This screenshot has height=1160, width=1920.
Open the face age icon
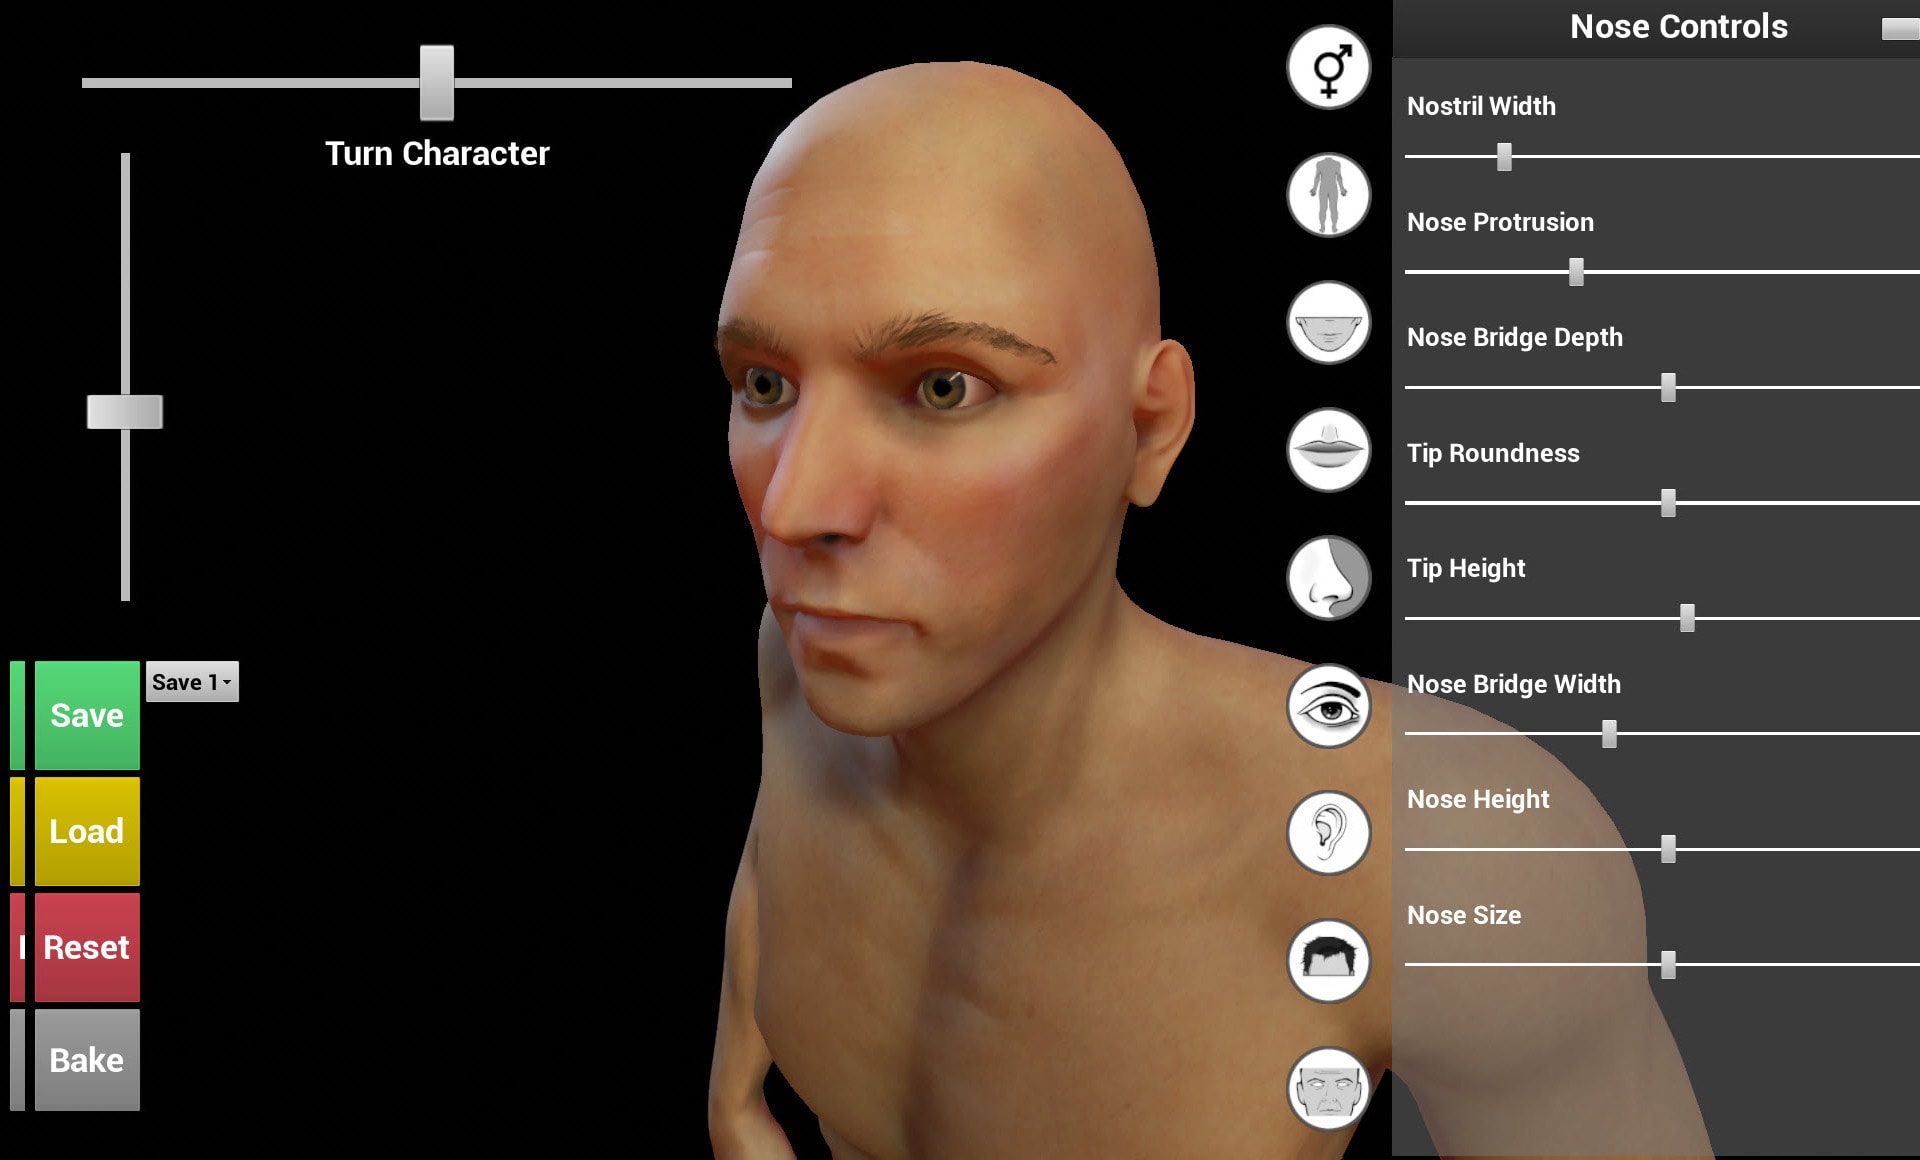pos(1328,1089)
